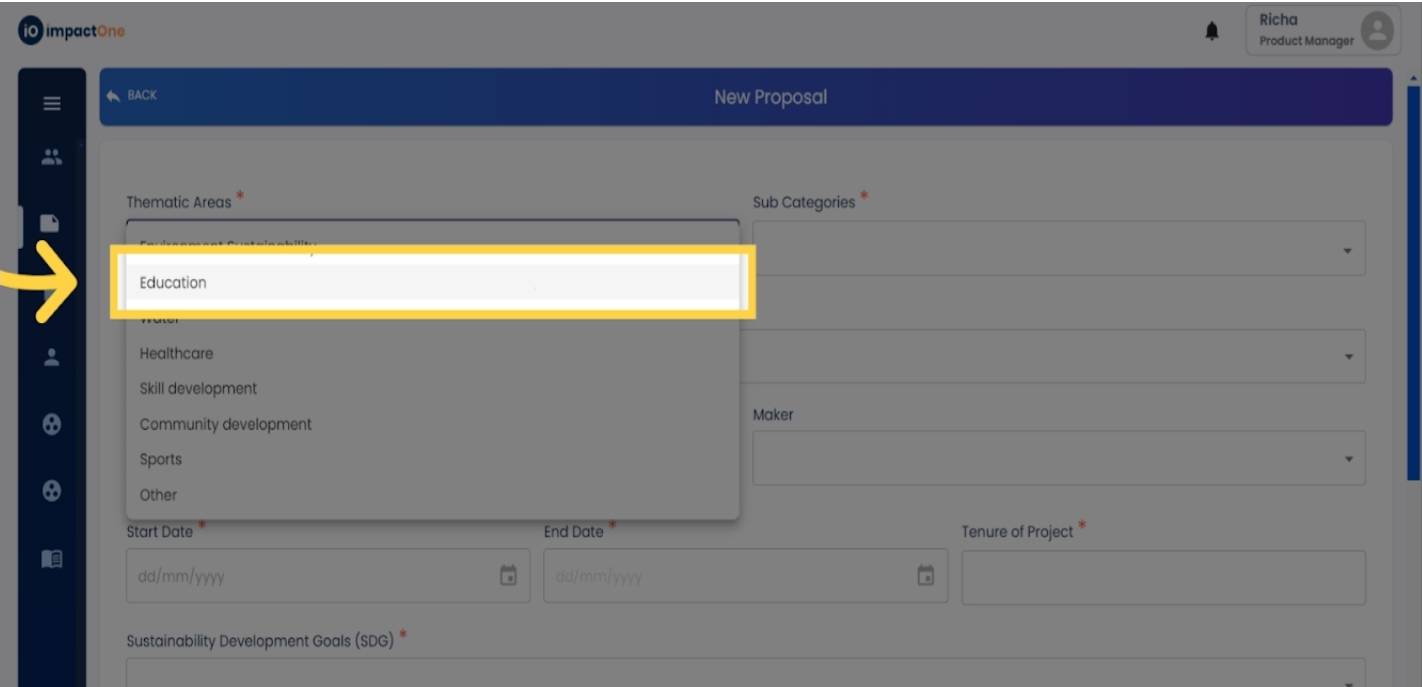
Task: Select Community development option
Action: [x=225, y=424]
